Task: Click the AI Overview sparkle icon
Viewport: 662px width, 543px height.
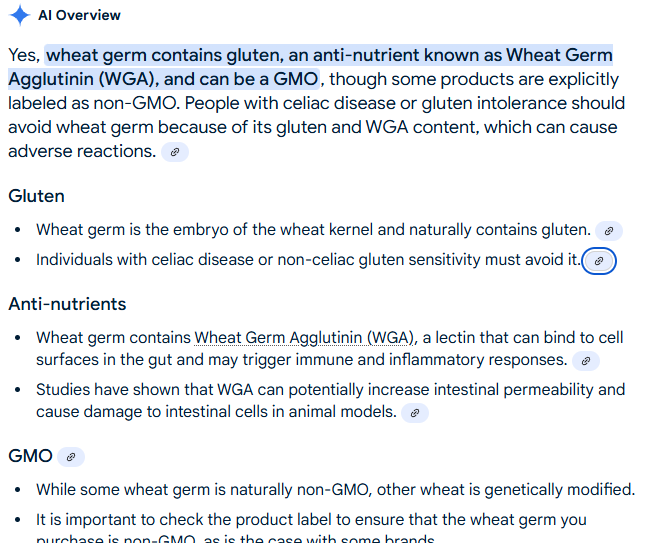Action: [x=19, y=16]
